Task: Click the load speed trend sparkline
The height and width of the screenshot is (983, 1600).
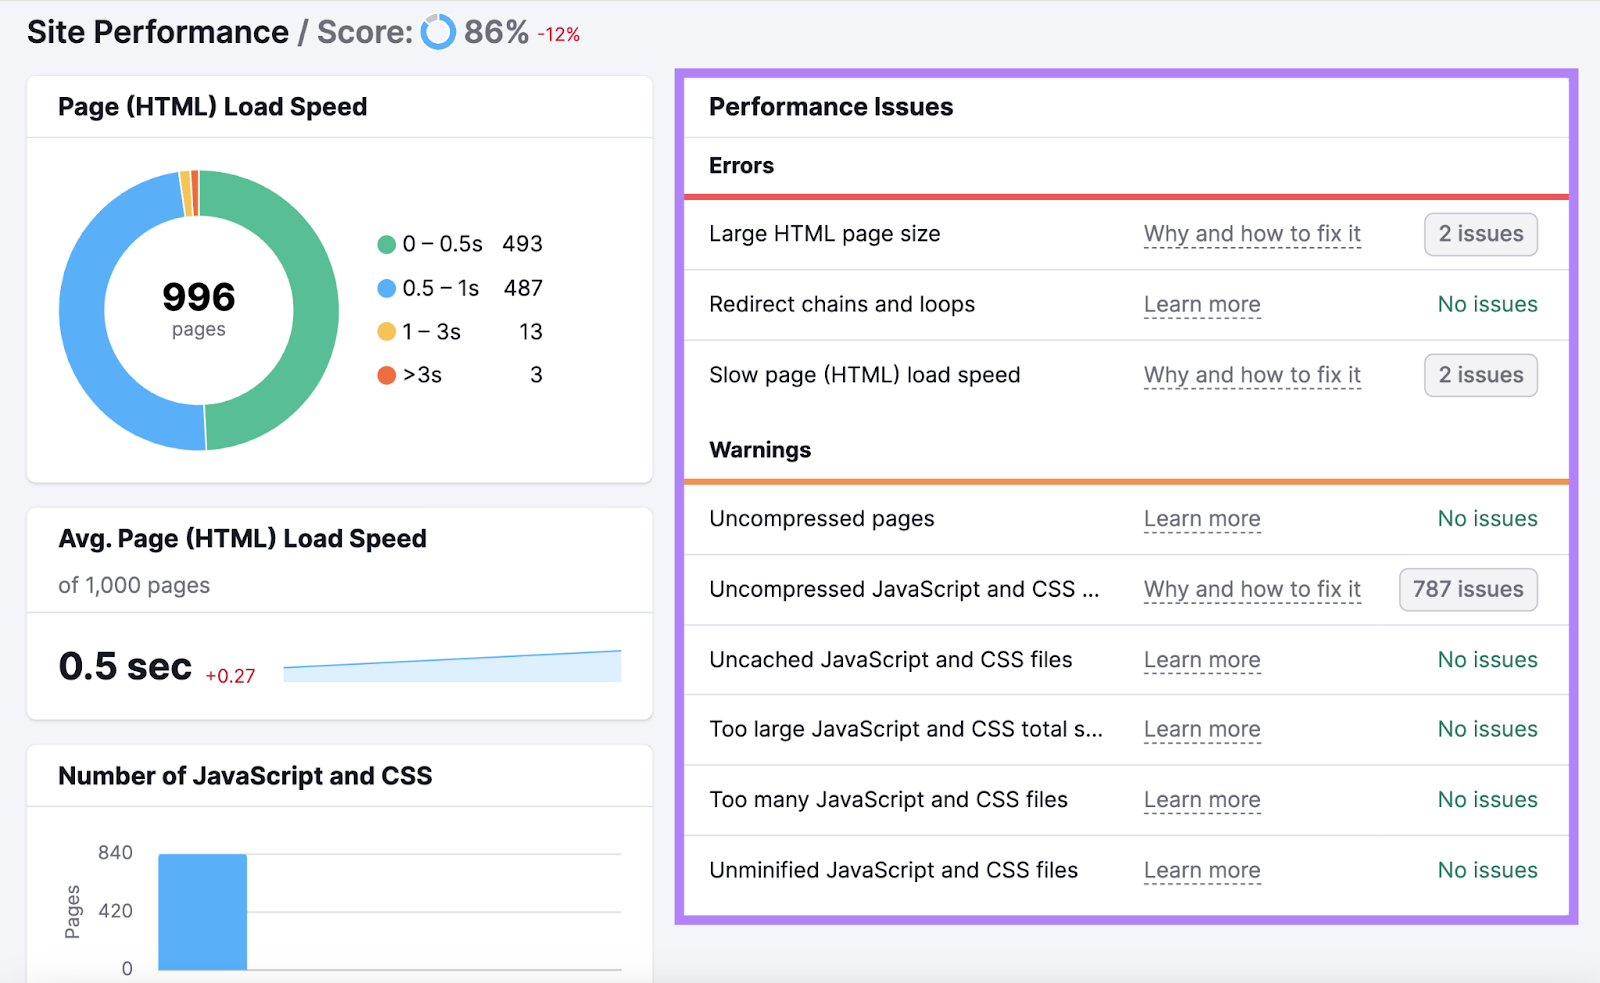Action: tap(450, 665)
